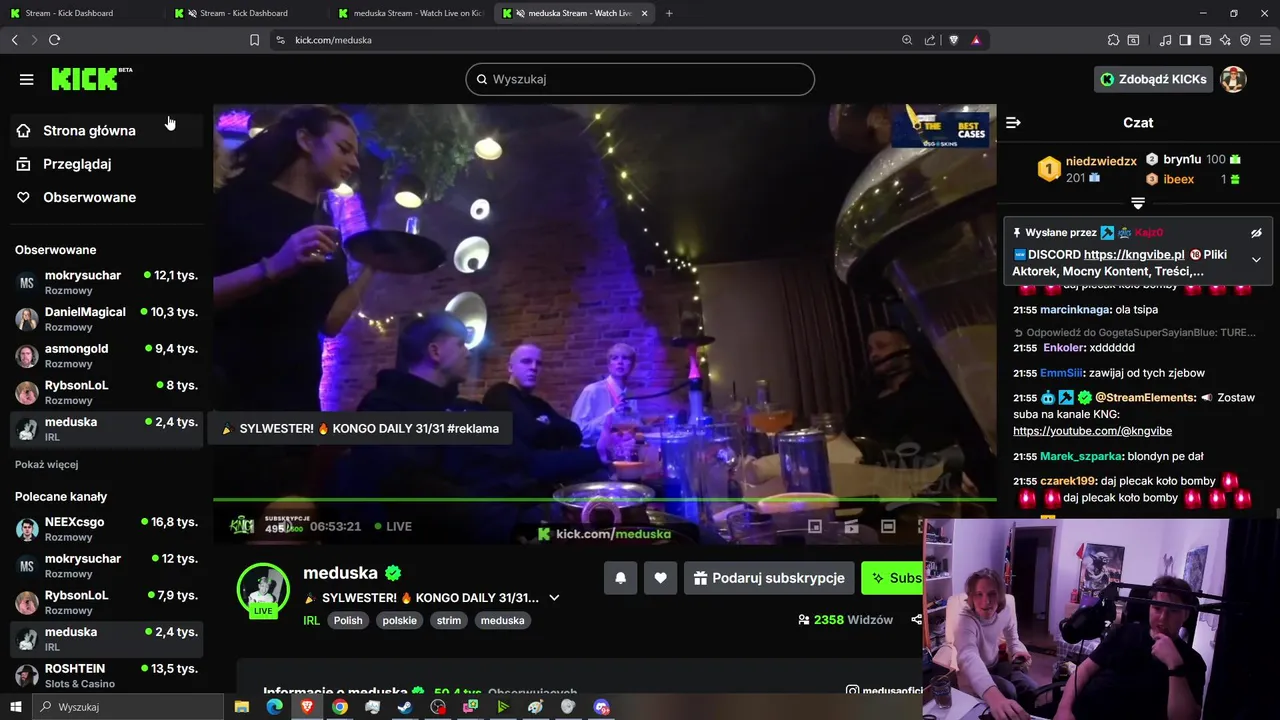Open Brave Shields lion icon

[953, 40]
